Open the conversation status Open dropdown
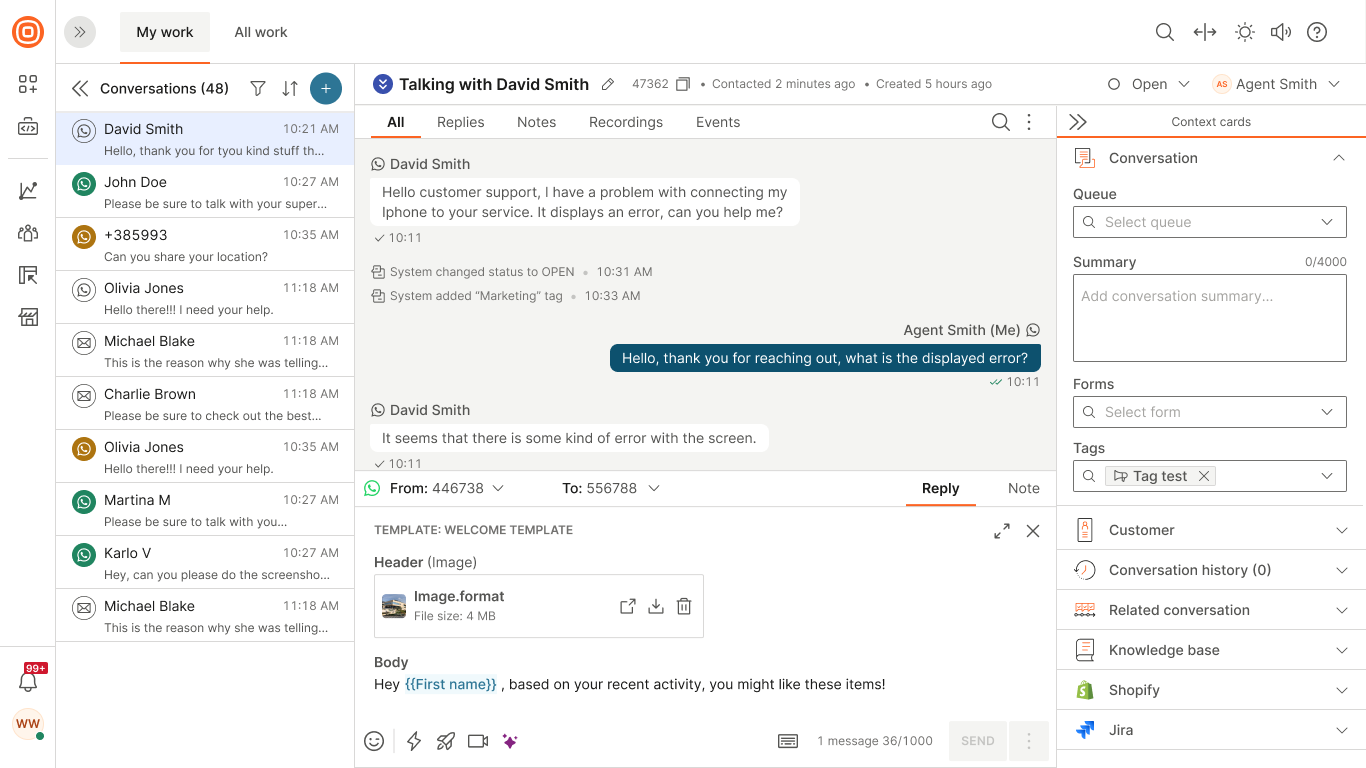 pos(1149,85)
